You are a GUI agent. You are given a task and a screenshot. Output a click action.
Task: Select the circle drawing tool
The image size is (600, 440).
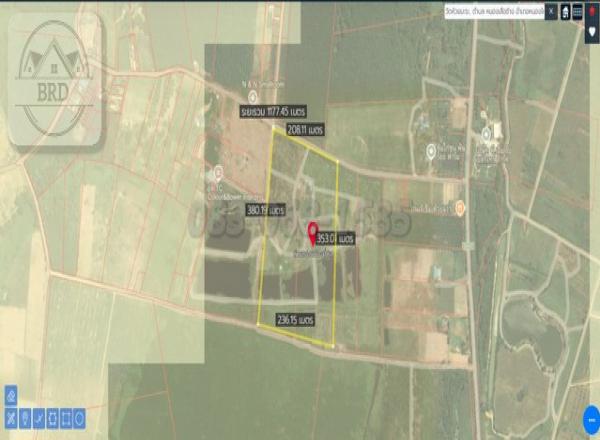(x=79, y=416)
